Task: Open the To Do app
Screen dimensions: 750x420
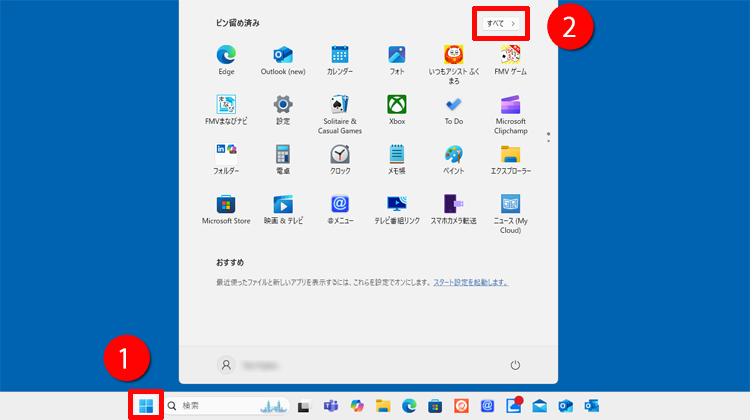Action: point(453,110)
